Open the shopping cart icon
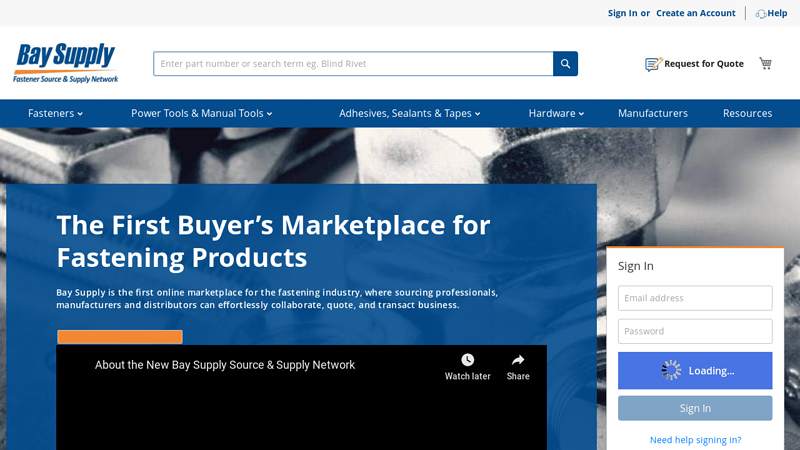This screenshot has height=450, width=800. (765, 63)
